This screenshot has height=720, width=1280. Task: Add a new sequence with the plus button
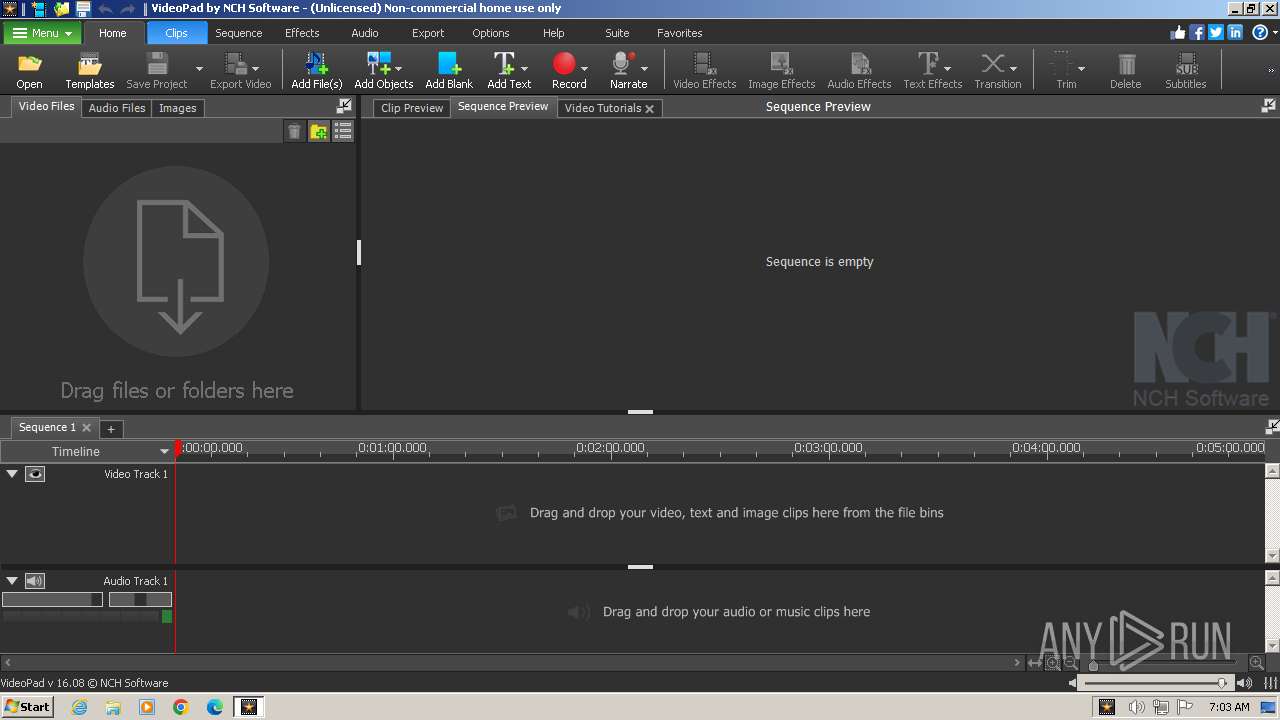(x=111, y=429)
